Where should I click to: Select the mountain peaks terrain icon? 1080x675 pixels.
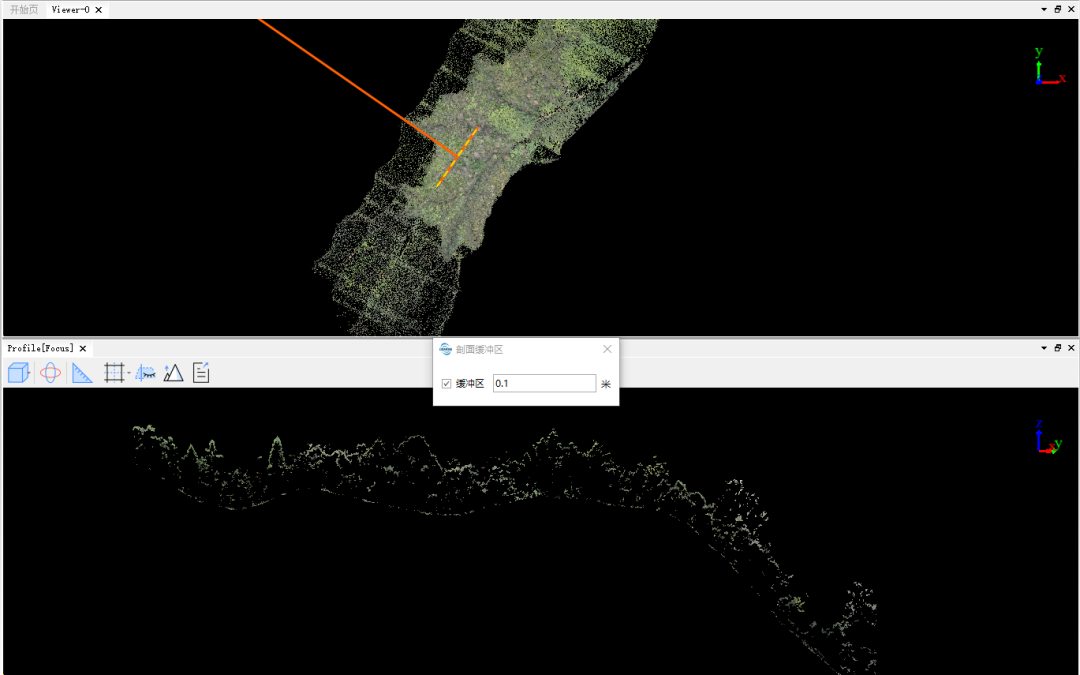click(x=173, y=373)
